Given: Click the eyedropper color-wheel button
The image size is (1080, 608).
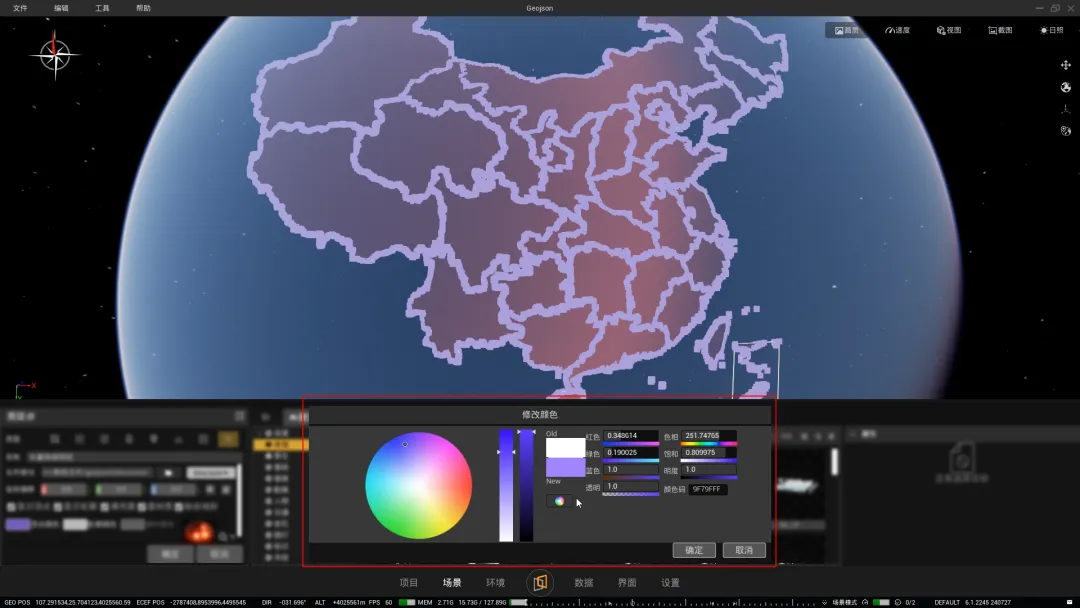Looking at the screenshot, I should tap(559, 501).
